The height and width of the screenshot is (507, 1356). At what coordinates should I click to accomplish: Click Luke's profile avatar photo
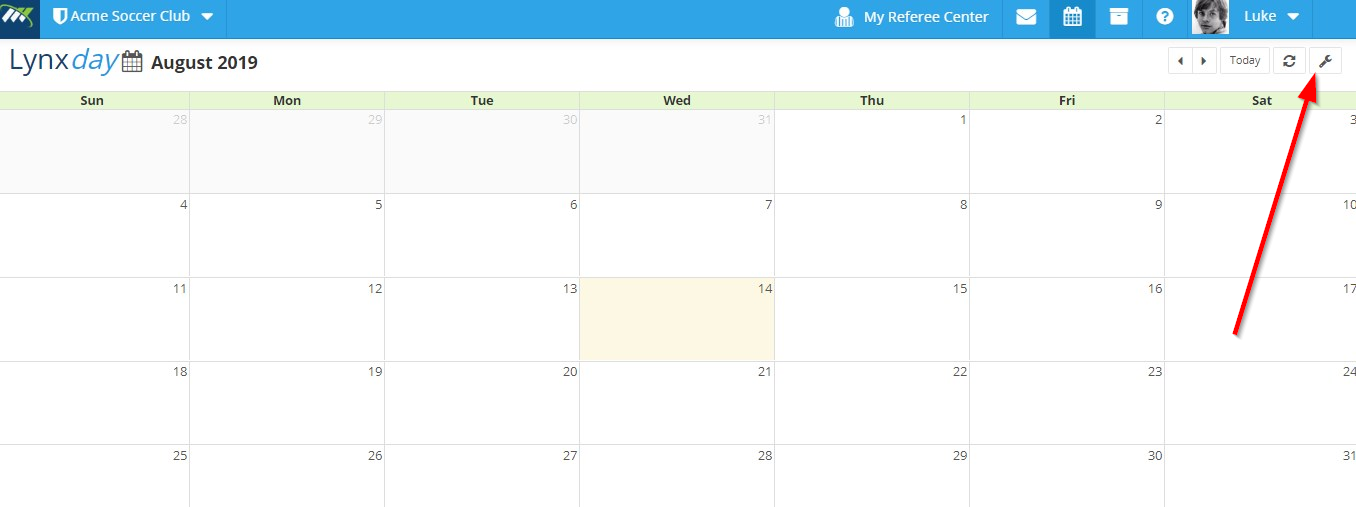click(x=1210, y=17)
